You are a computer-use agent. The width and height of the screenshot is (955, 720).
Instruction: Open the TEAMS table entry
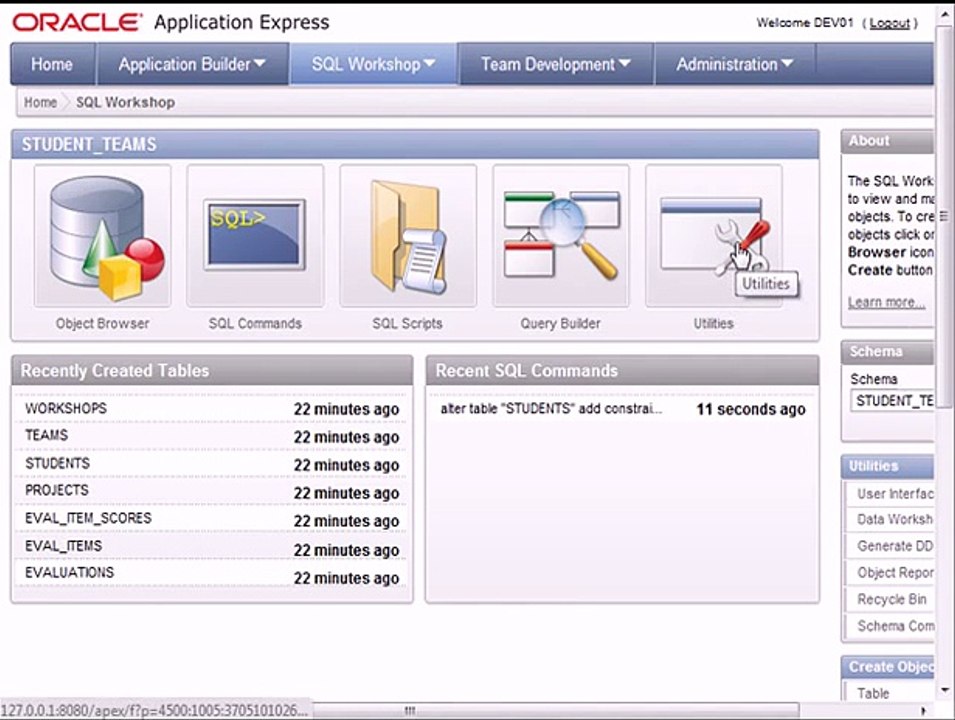coord(46,435)
